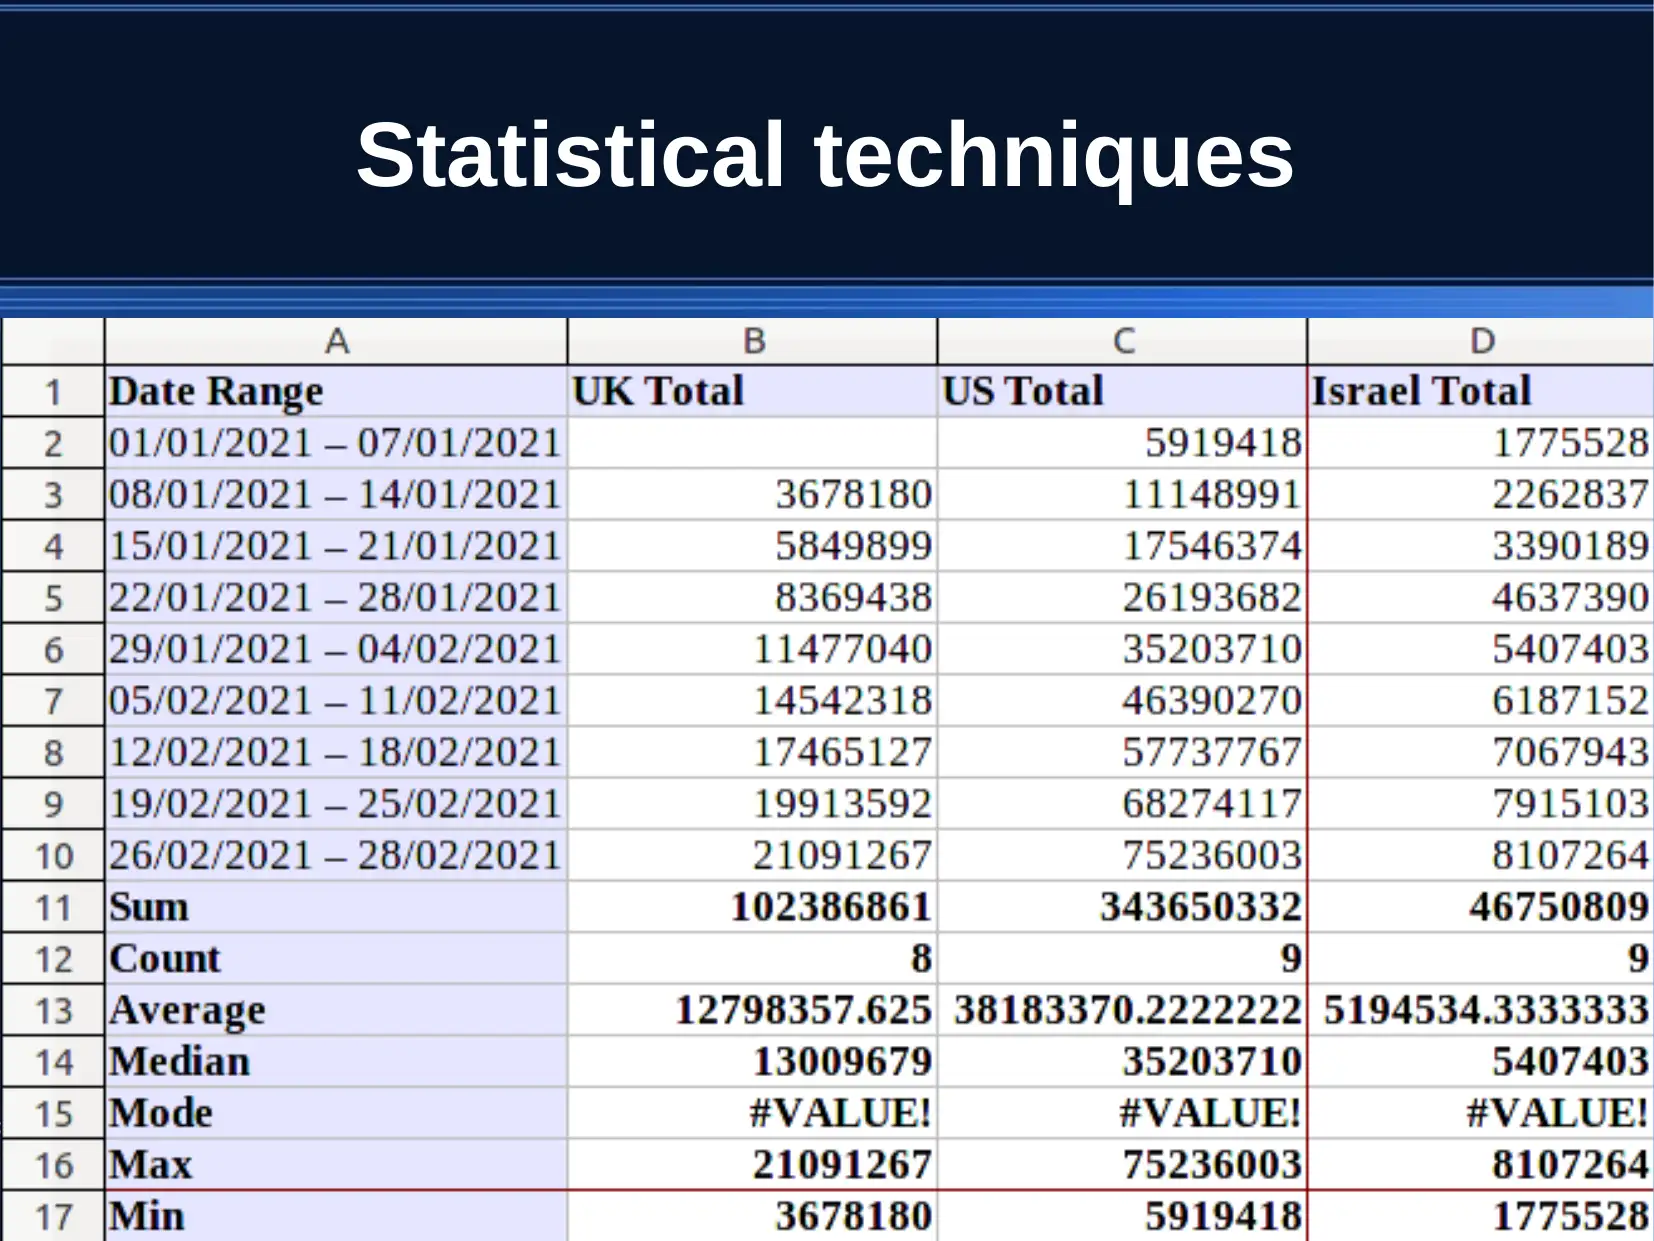Select the date cell 22/01/2021 – 28/01/2021

tap(336, 598)
